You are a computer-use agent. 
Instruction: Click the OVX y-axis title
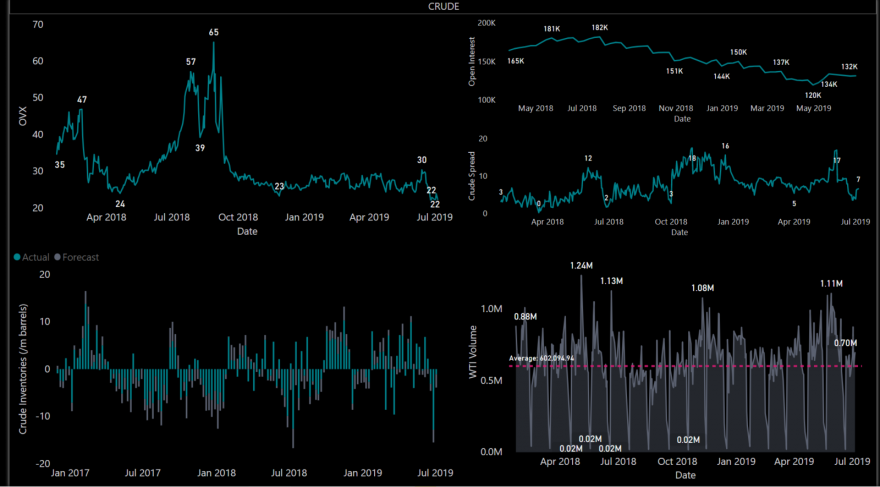[x=22, y=117]
